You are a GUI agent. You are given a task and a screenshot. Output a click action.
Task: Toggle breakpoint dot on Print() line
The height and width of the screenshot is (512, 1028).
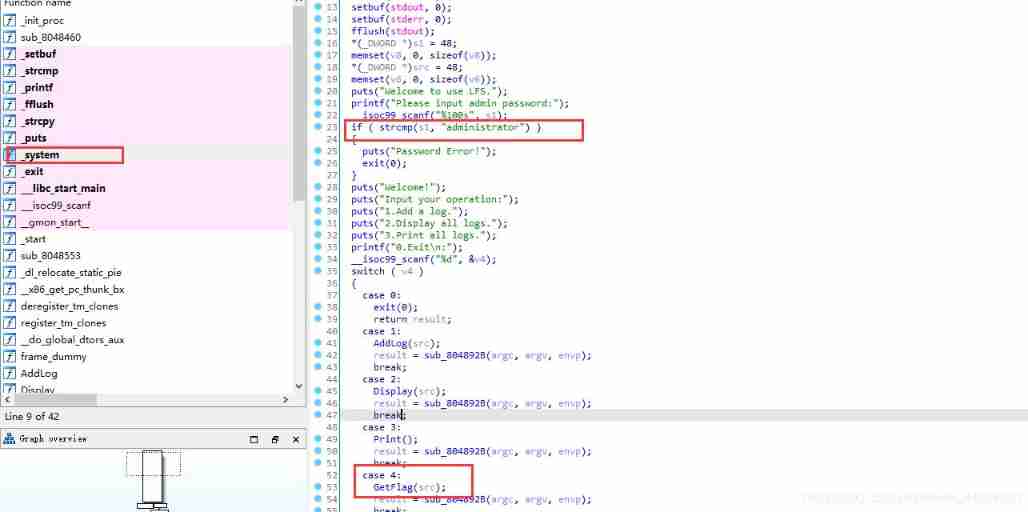coord(317,439)
